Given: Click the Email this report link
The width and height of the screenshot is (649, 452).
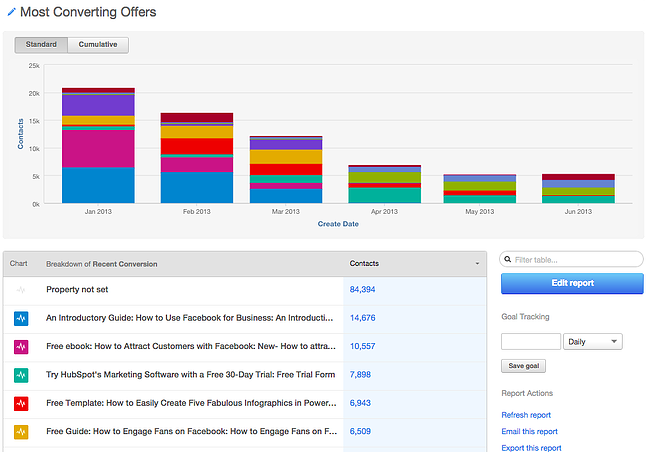Looking at the screenshot, I should tap(529, 432).
